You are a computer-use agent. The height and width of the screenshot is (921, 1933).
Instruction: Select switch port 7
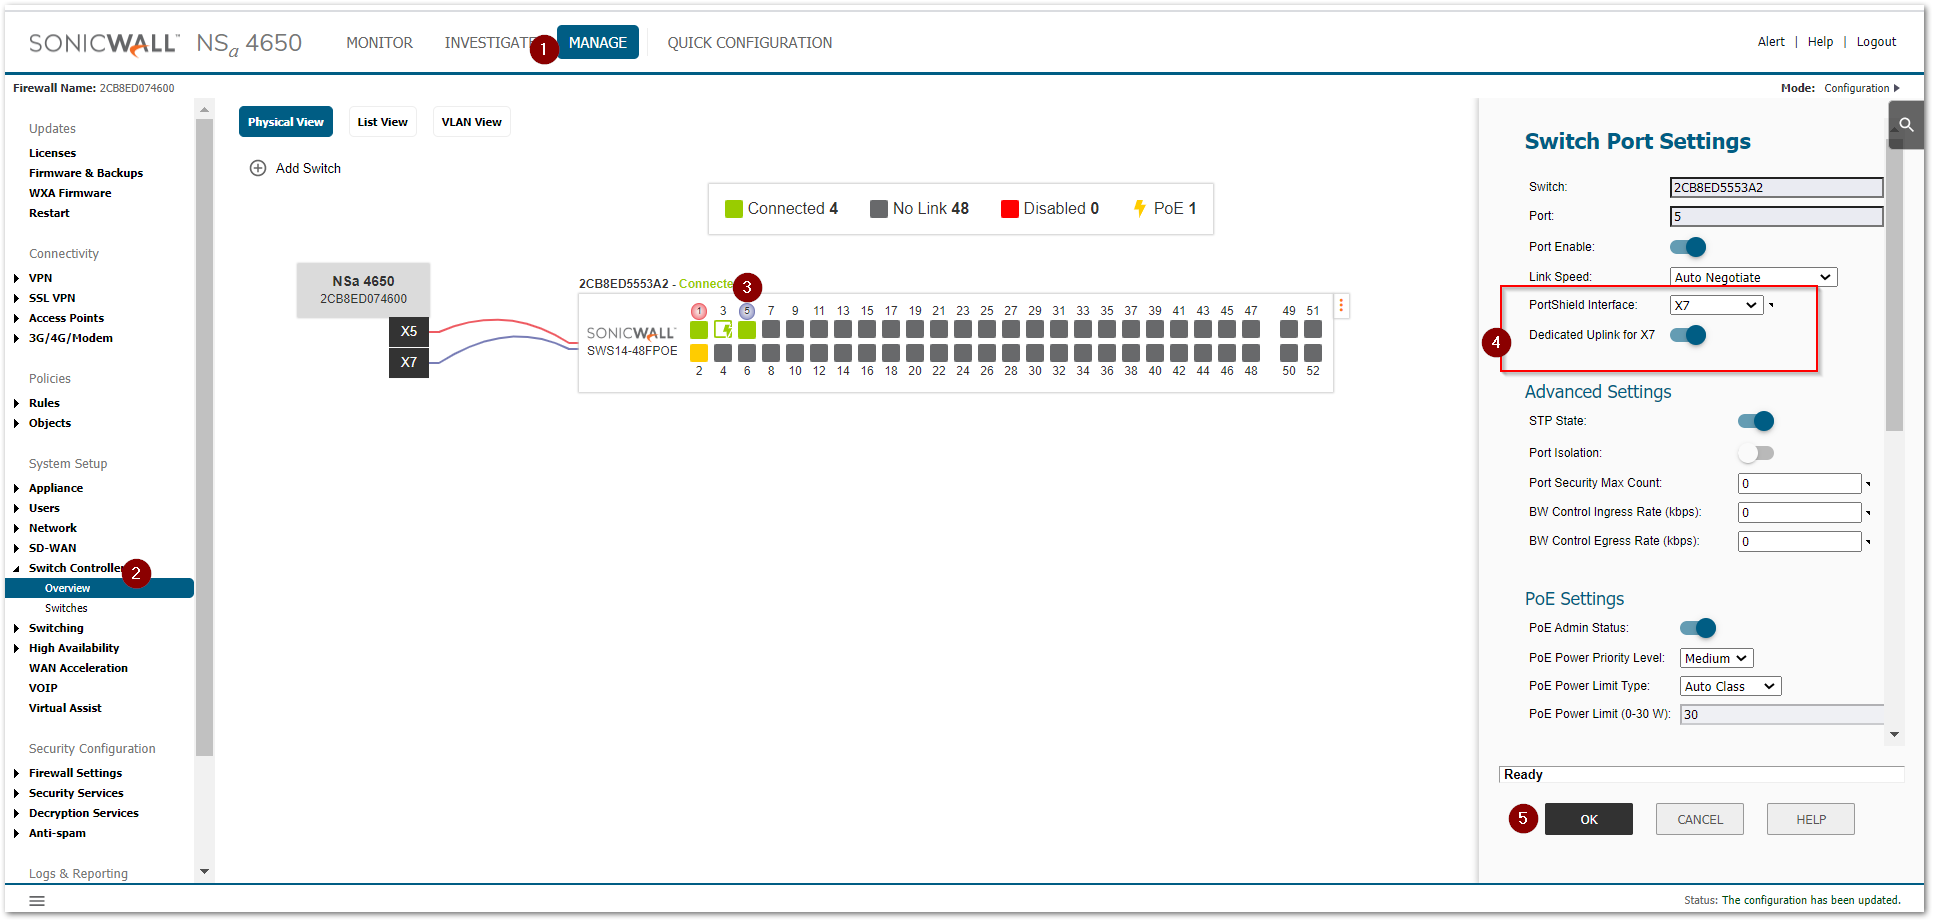(x=771, y=329)
